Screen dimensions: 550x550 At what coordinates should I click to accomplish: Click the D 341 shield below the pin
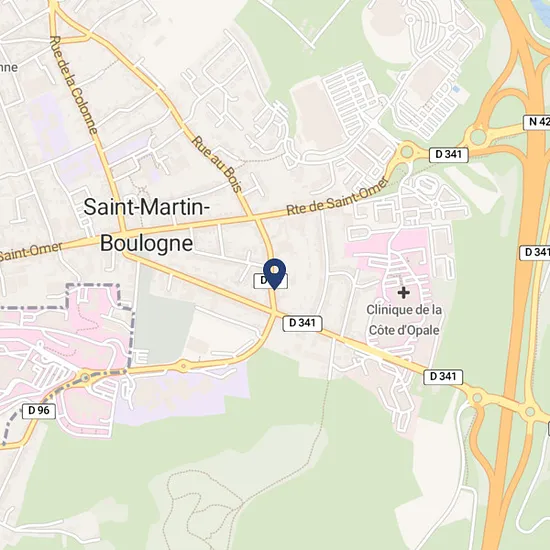(302, 323)
